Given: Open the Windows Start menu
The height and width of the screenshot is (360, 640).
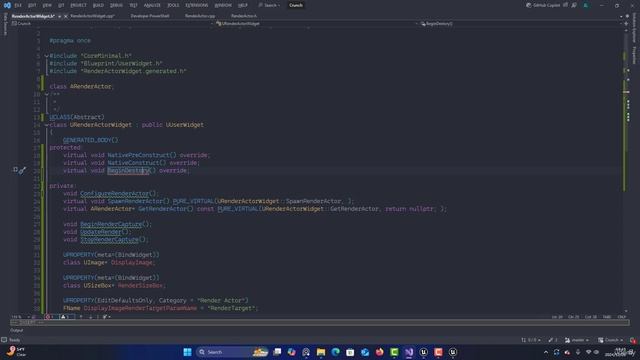Looking at the screenshot, I should (187, 352).
